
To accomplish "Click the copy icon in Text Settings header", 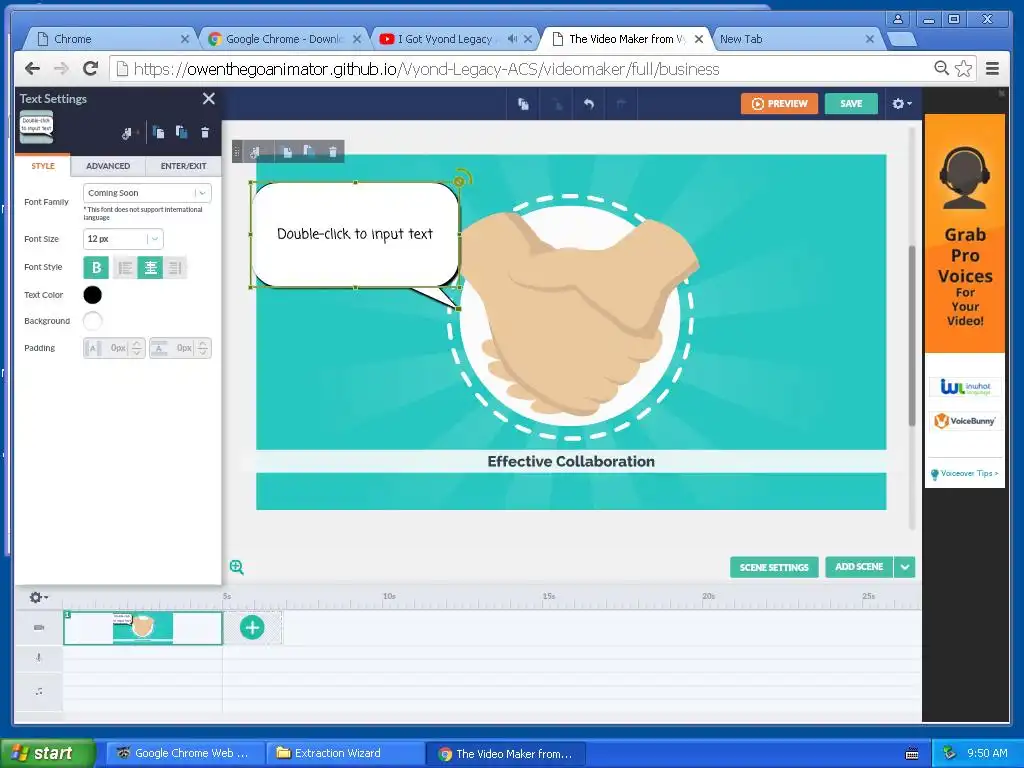I will tap(158, 133).
